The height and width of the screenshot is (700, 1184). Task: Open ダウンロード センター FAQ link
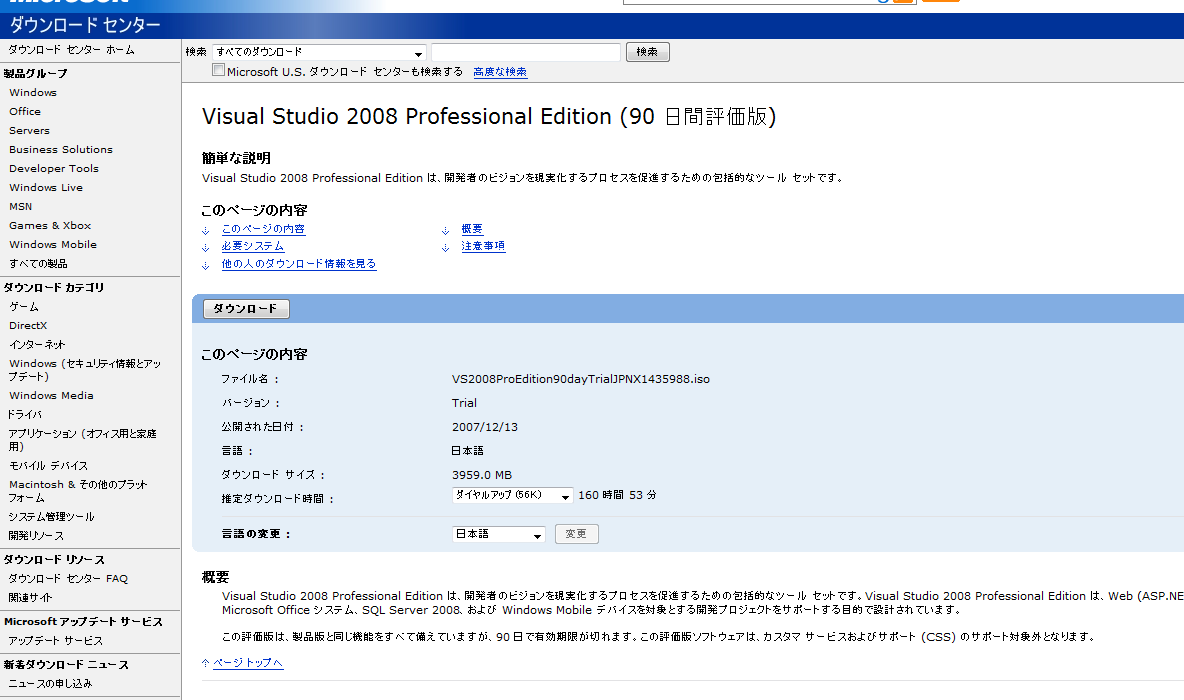coord(68,579)
